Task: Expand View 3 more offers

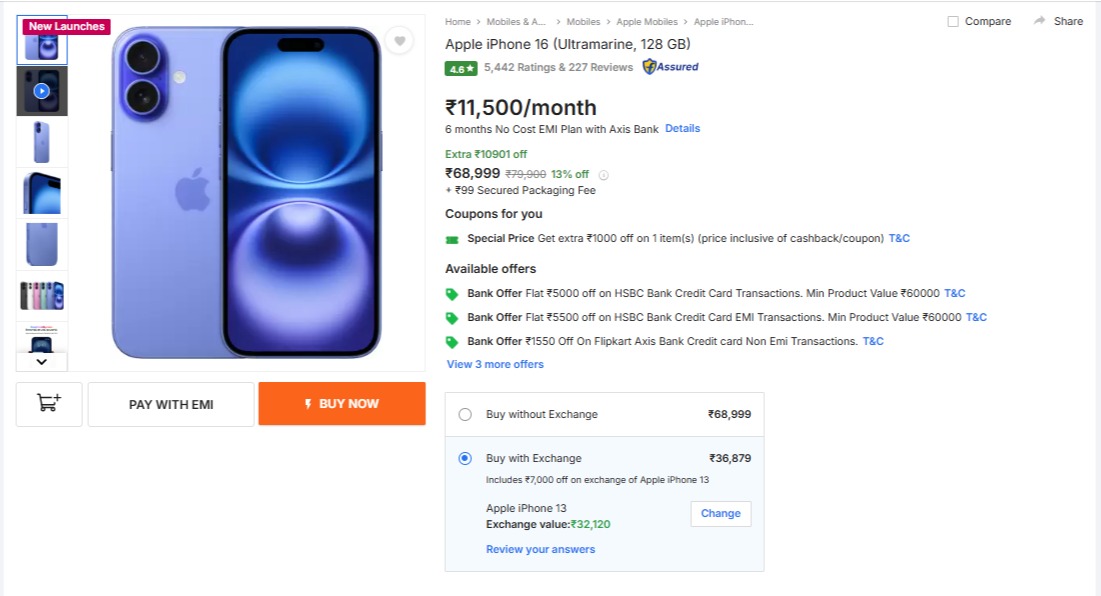Action: coord(495,364)
